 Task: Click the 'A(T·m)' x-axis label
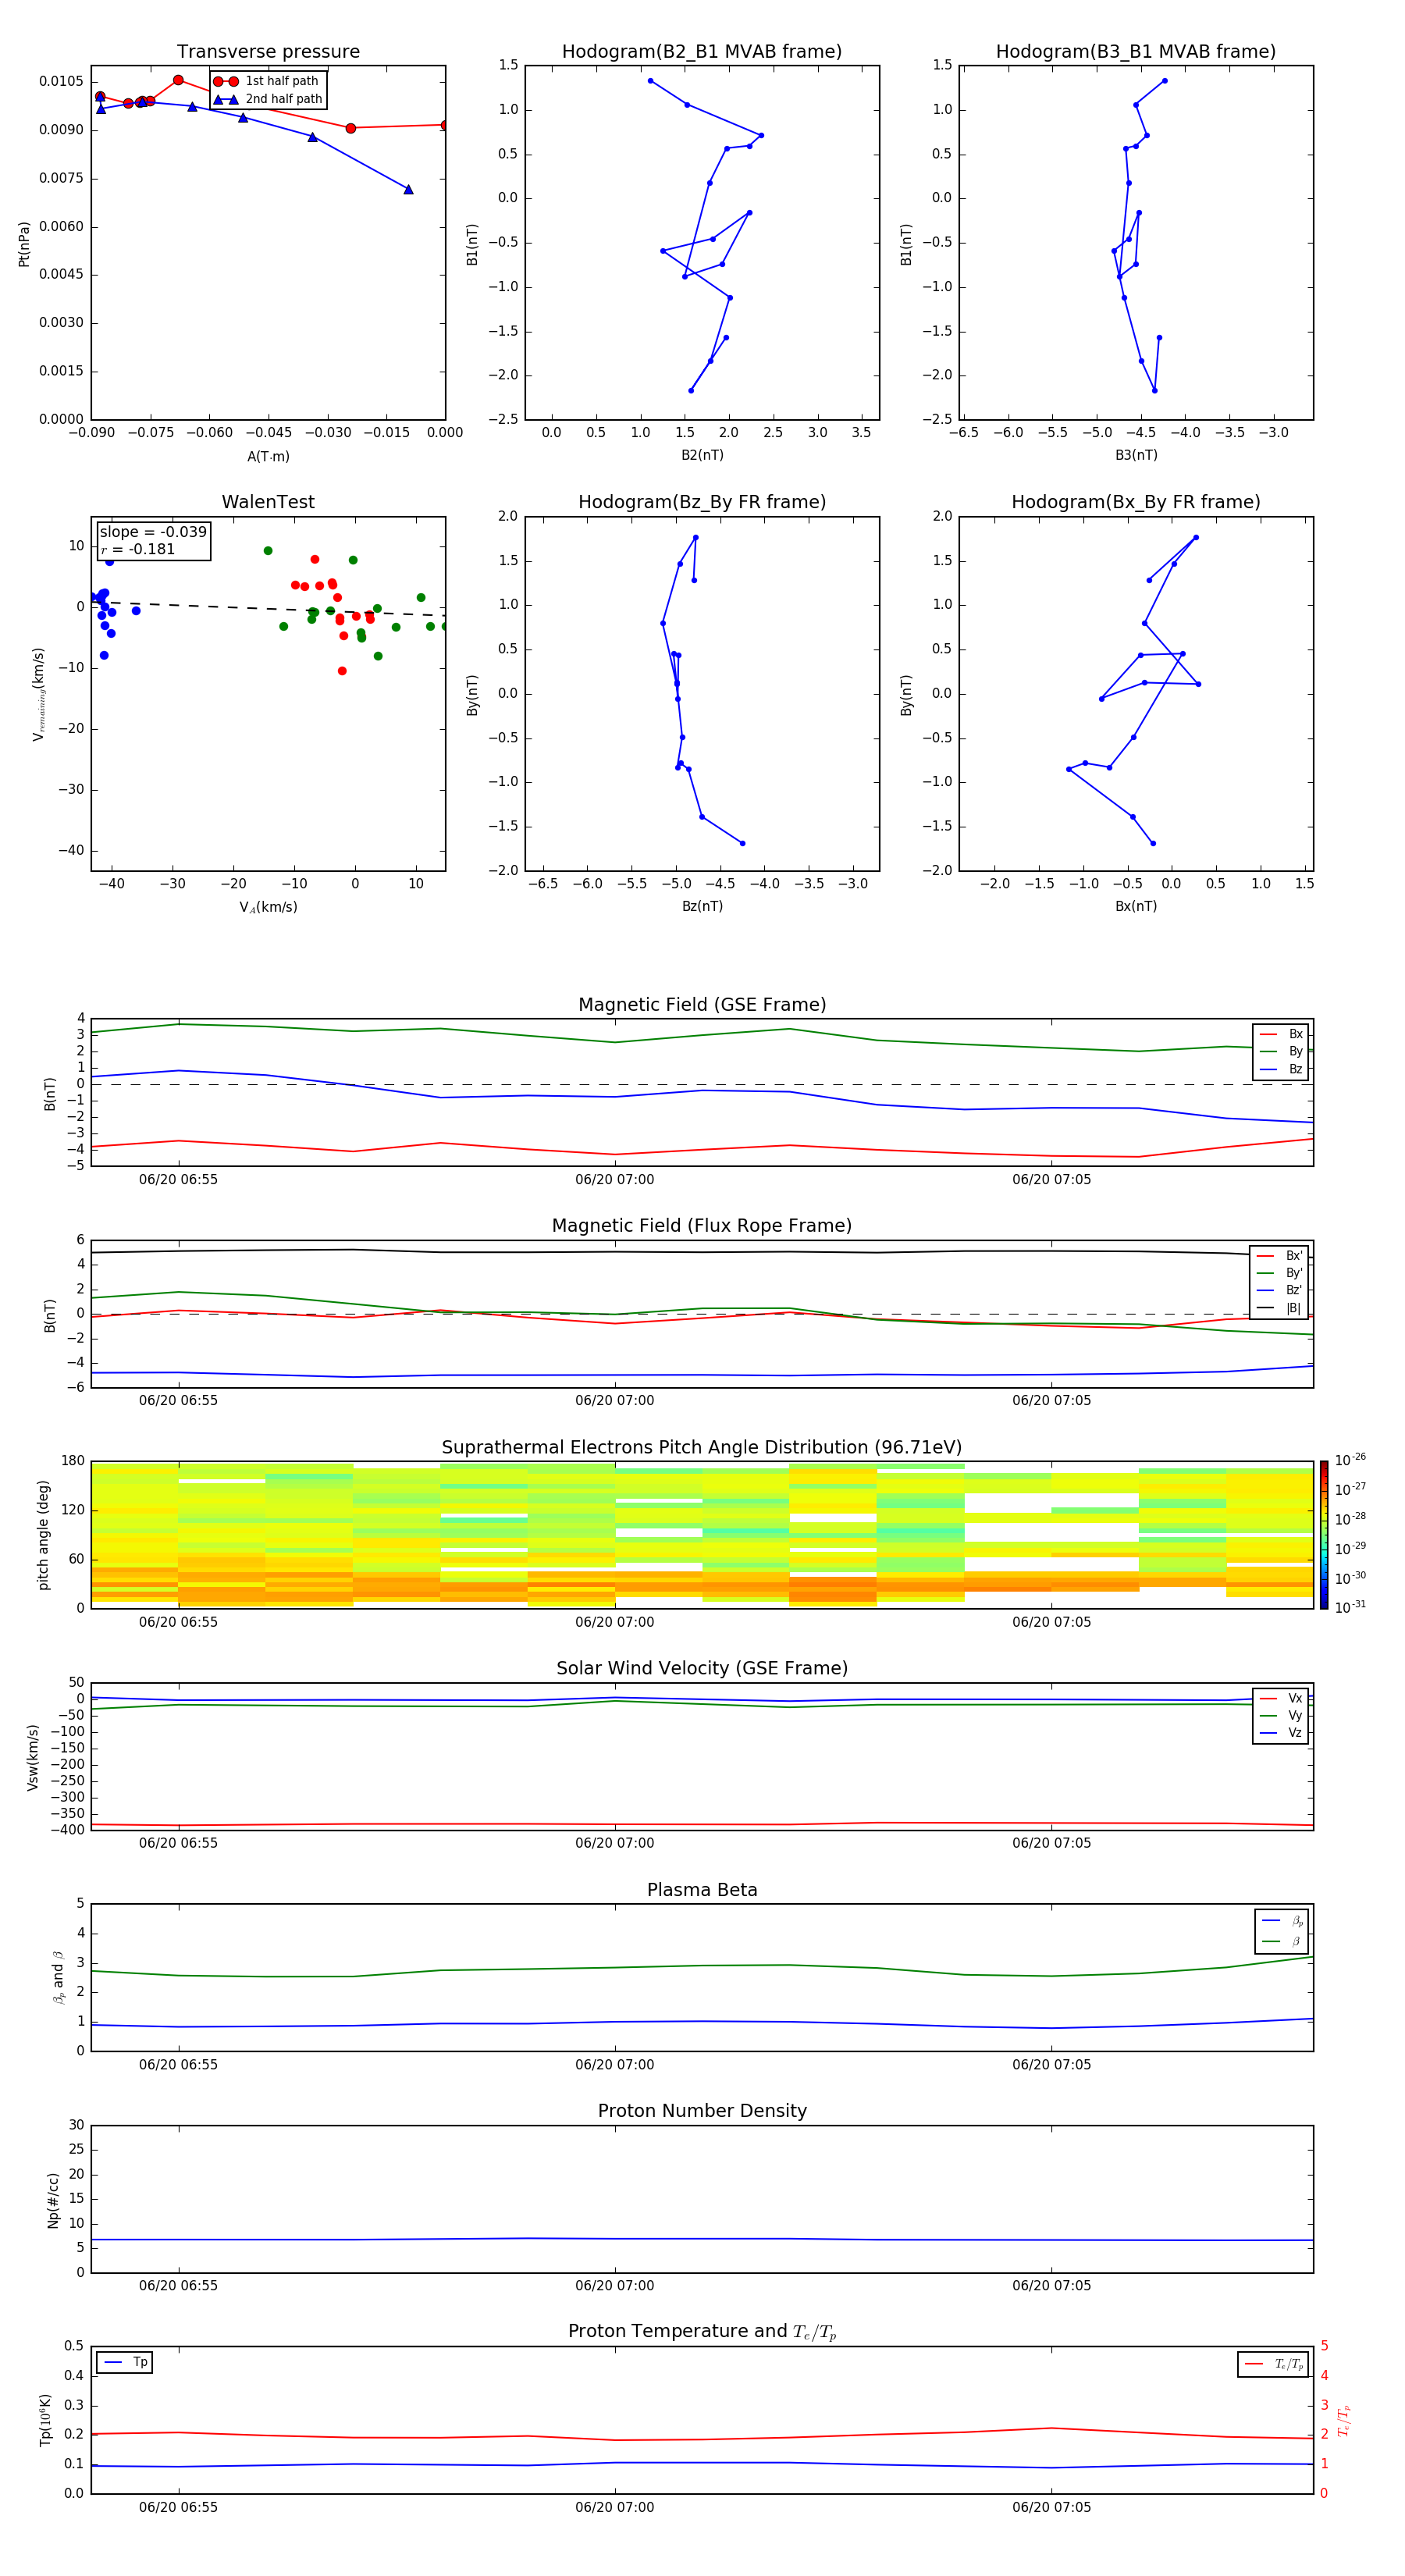click(x=268, y=457)
